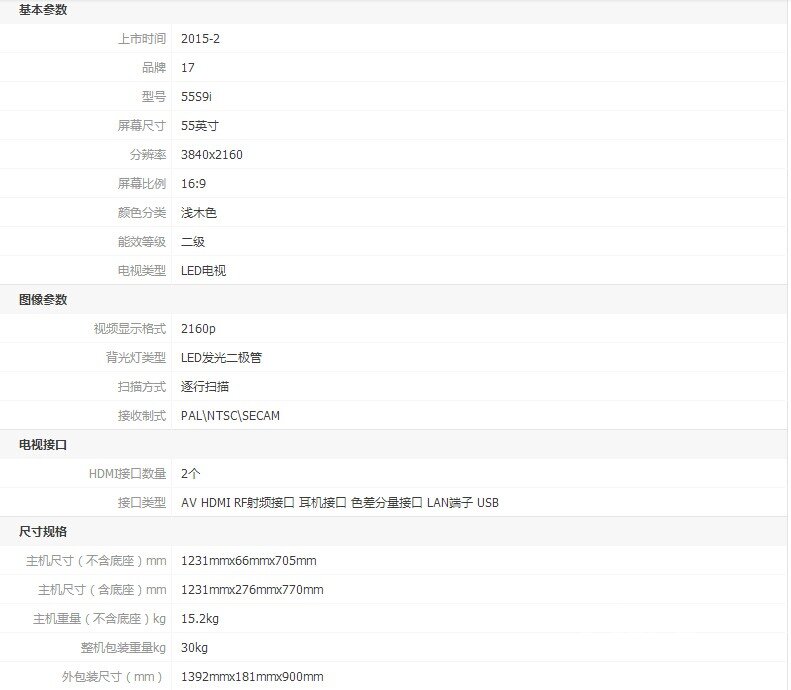Image resolution: width=791 pixels, height=690 pixels.
Task: Click the model value 55S9i
Action: coord(196,97)
